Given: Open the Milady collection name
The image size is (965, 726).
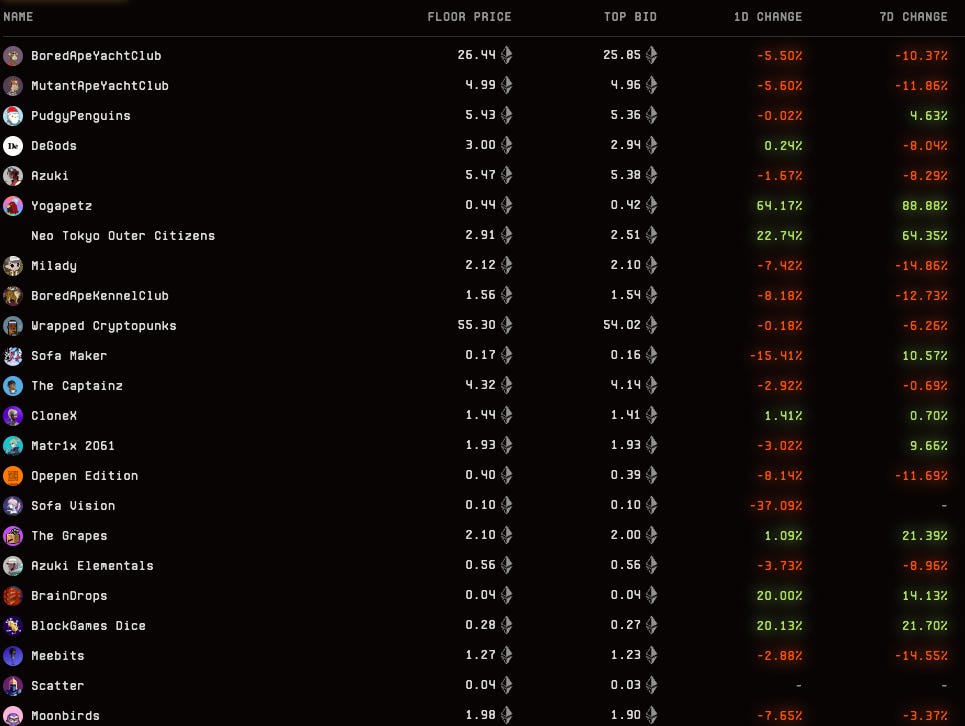Looking at the screenshot, I should pyautogui.click(x=54, y=266).
